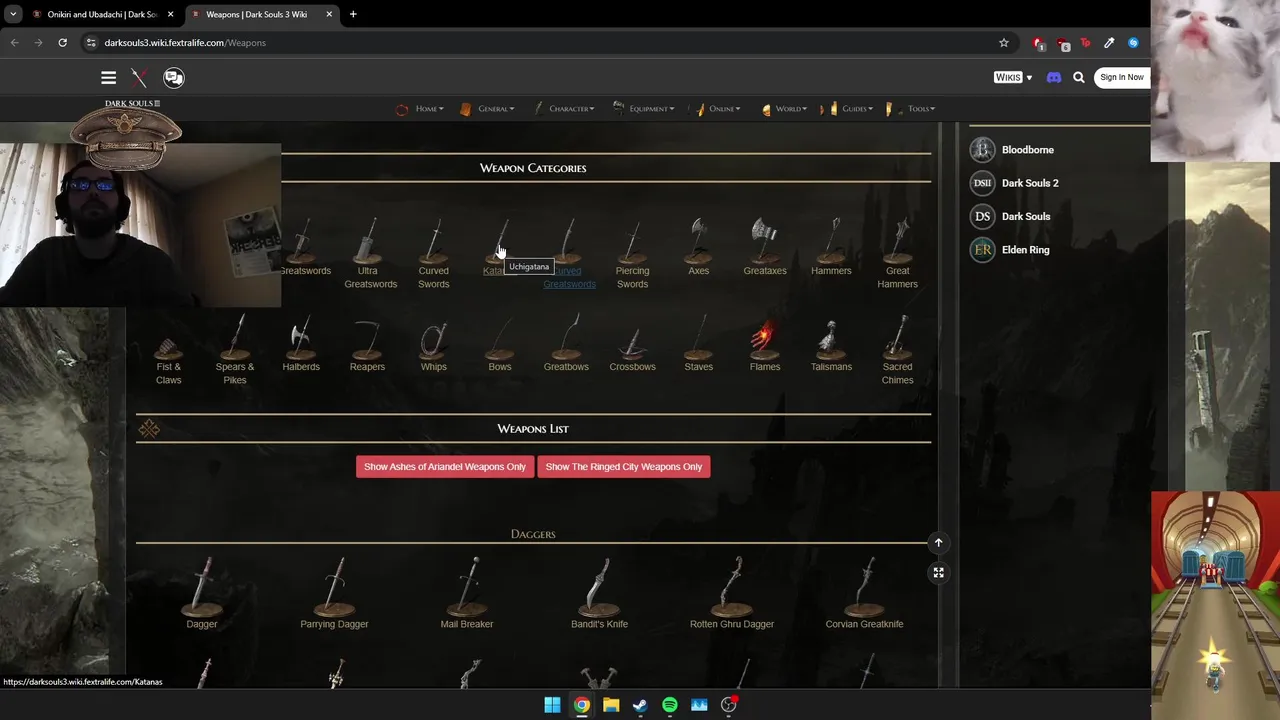Show The Ringed City Weapons Only
Image resolution: width=1280 pixels, height=720 pixels.
[624, 466]
